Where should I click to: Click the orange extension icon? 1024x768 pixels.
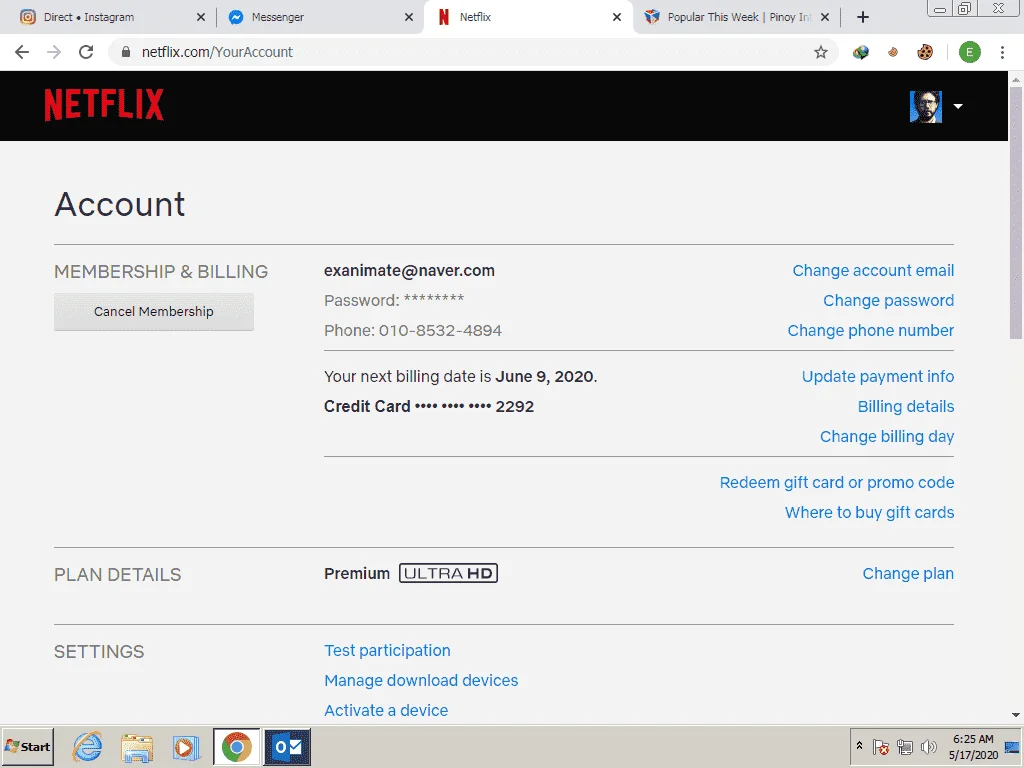pos(893,52)
